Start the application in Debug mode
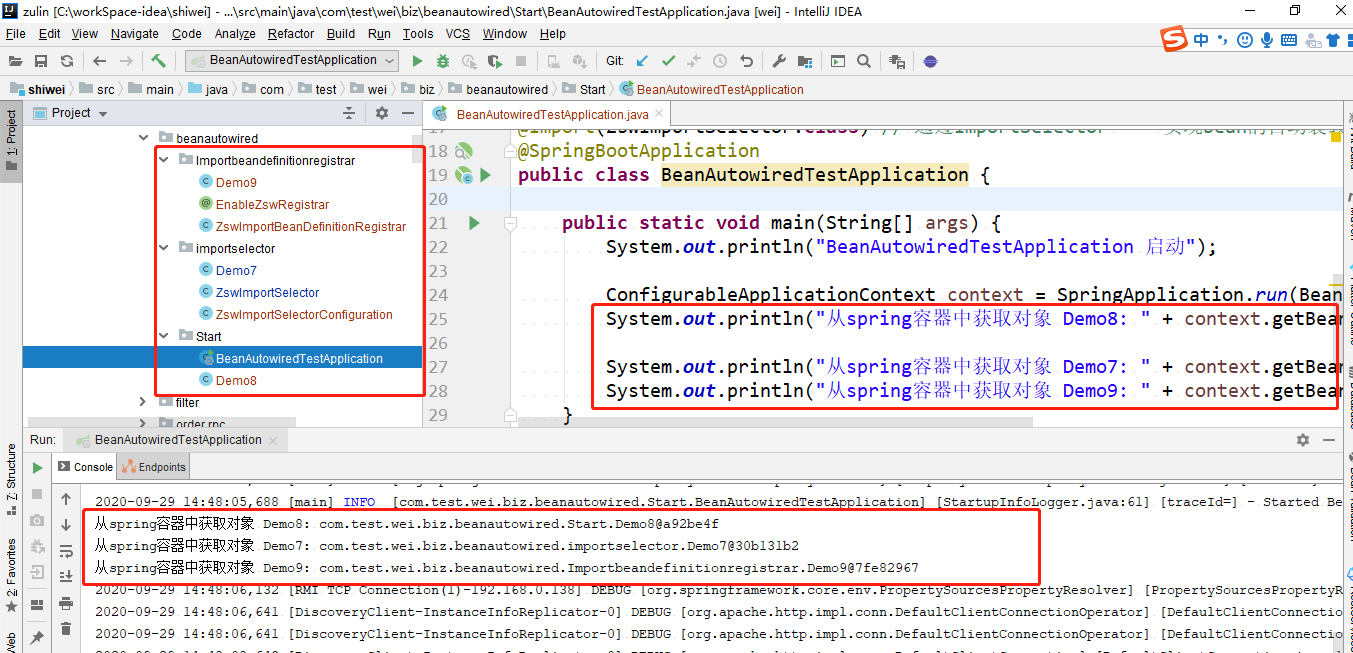 coord(443,60)
